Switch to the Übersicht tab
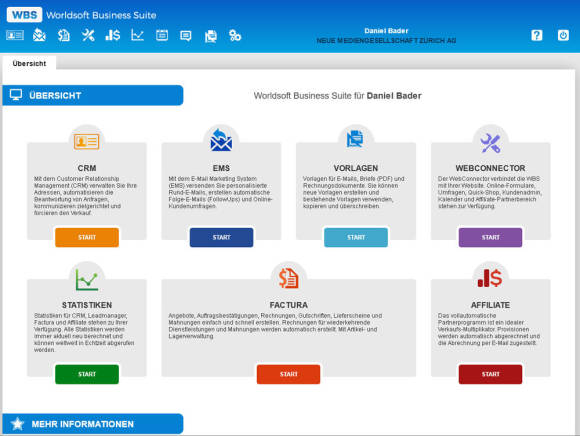The image size is (580, 436). (29, 63)
